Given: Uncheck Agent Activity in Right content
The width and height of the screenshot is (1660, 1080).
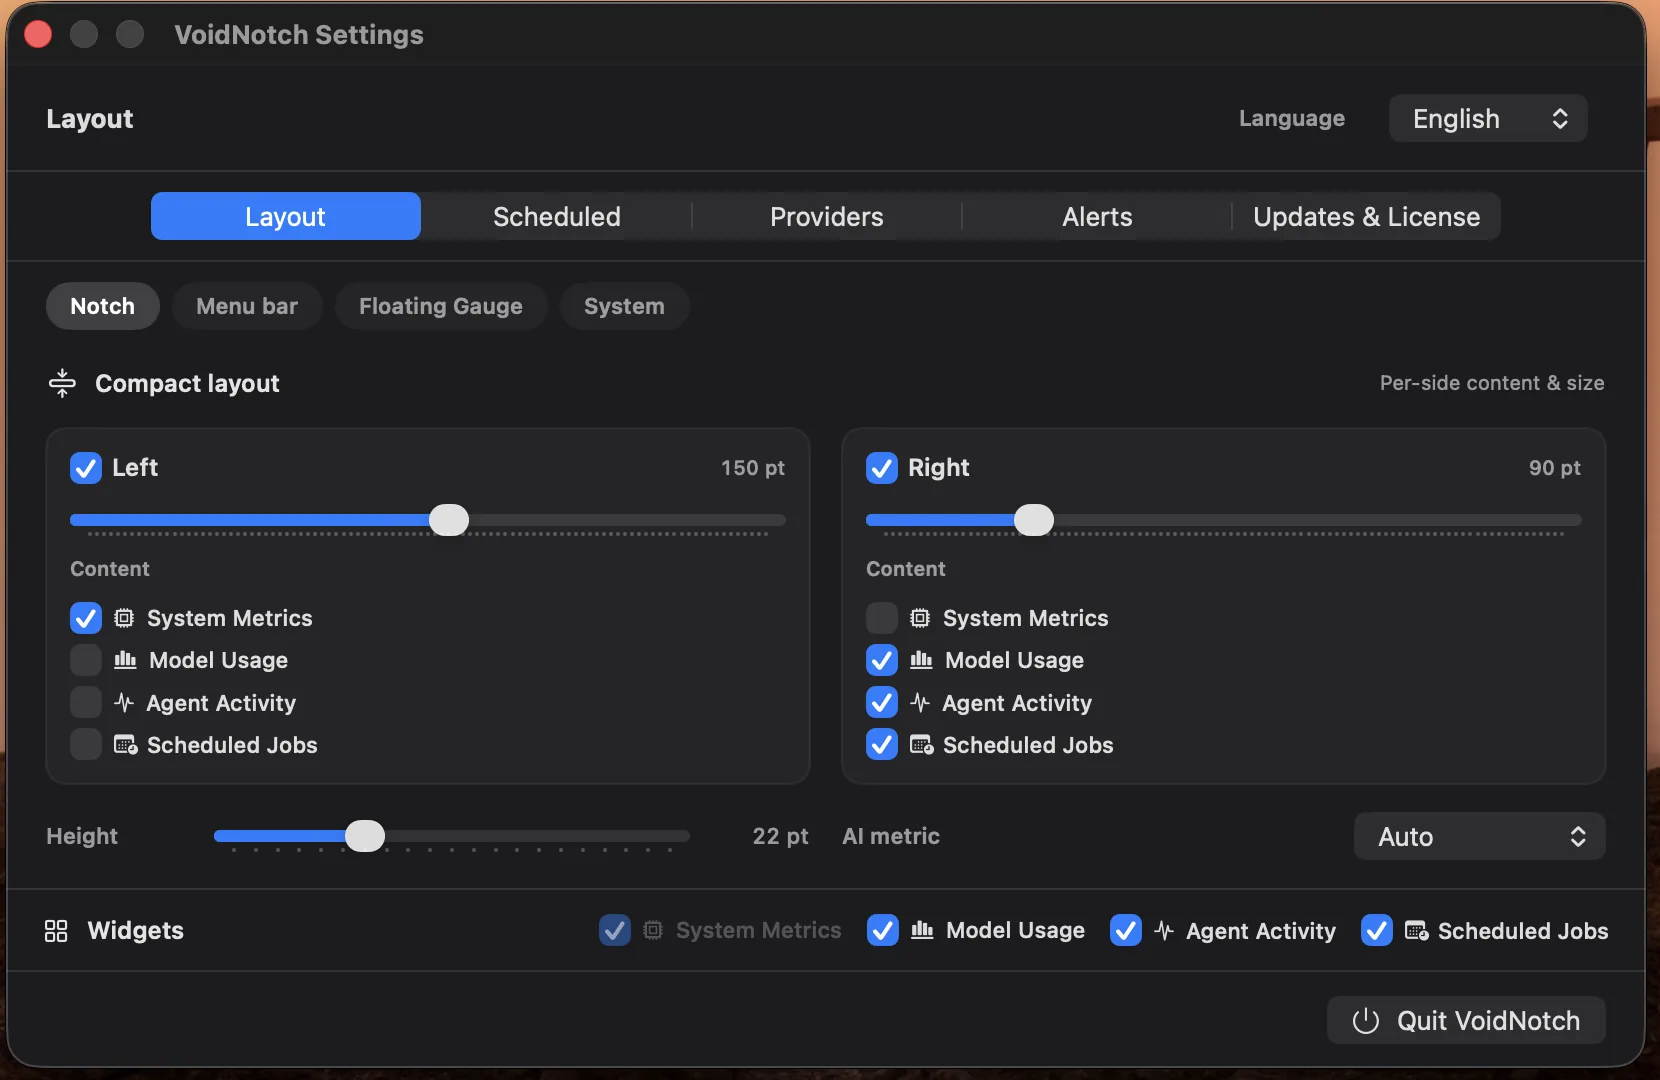Looking at the screenshot, I should 882,703.
